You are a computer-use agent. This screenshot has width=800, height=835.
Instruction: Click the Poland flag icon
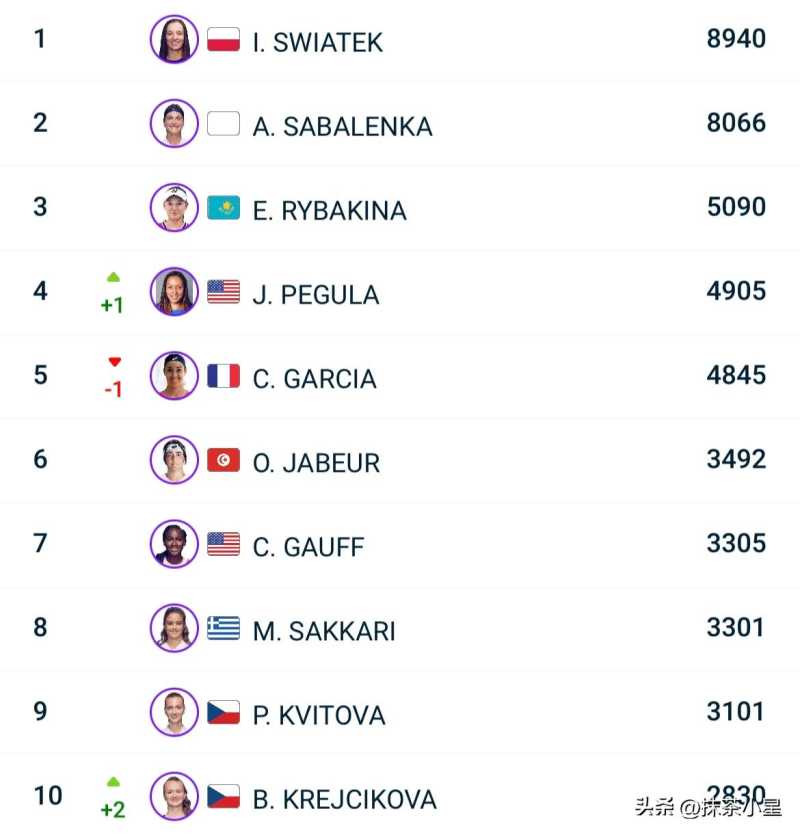coord(223,40)
